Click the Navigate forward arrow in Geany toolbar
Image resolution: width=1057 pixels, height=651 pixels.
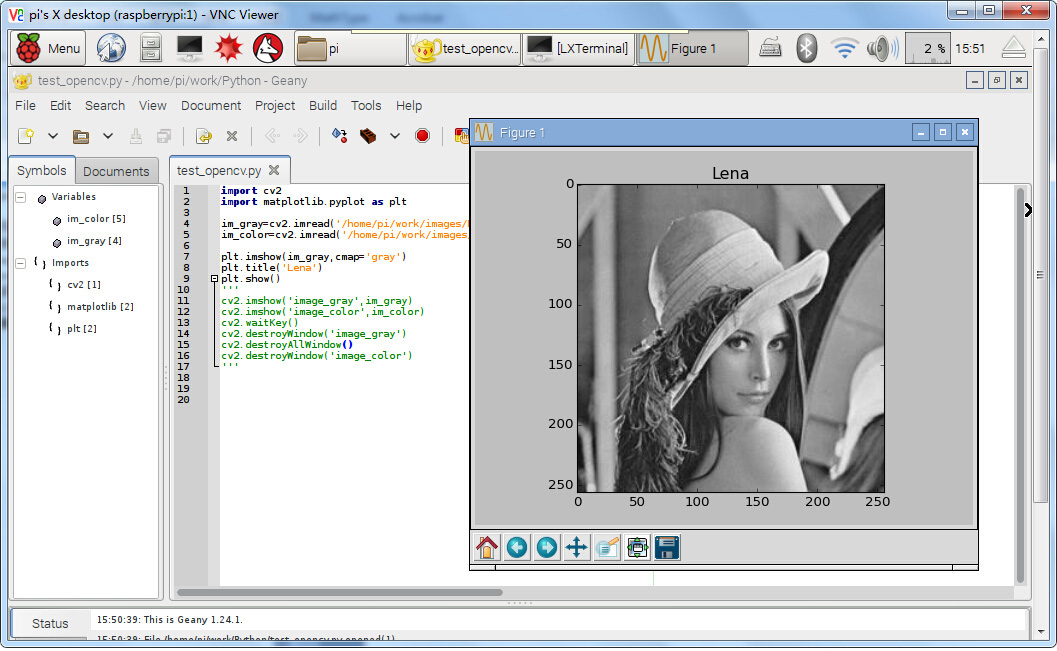click(x=300, y=136)
